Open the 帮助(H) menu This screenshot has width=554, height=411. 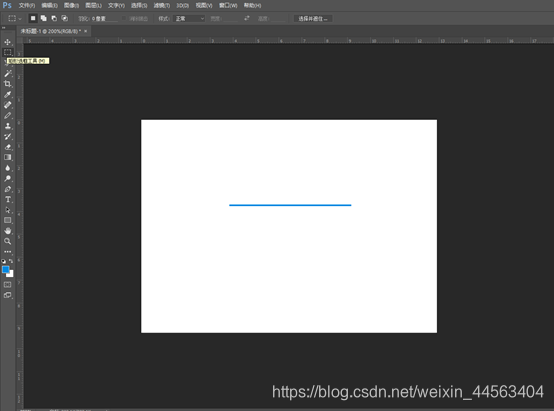pyautogui.click(x=252, y=5)
